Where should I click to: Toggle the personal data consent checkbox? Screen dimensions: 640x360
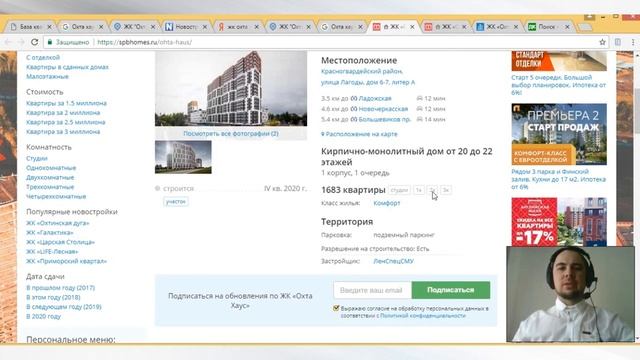click(x=336, y=308)
